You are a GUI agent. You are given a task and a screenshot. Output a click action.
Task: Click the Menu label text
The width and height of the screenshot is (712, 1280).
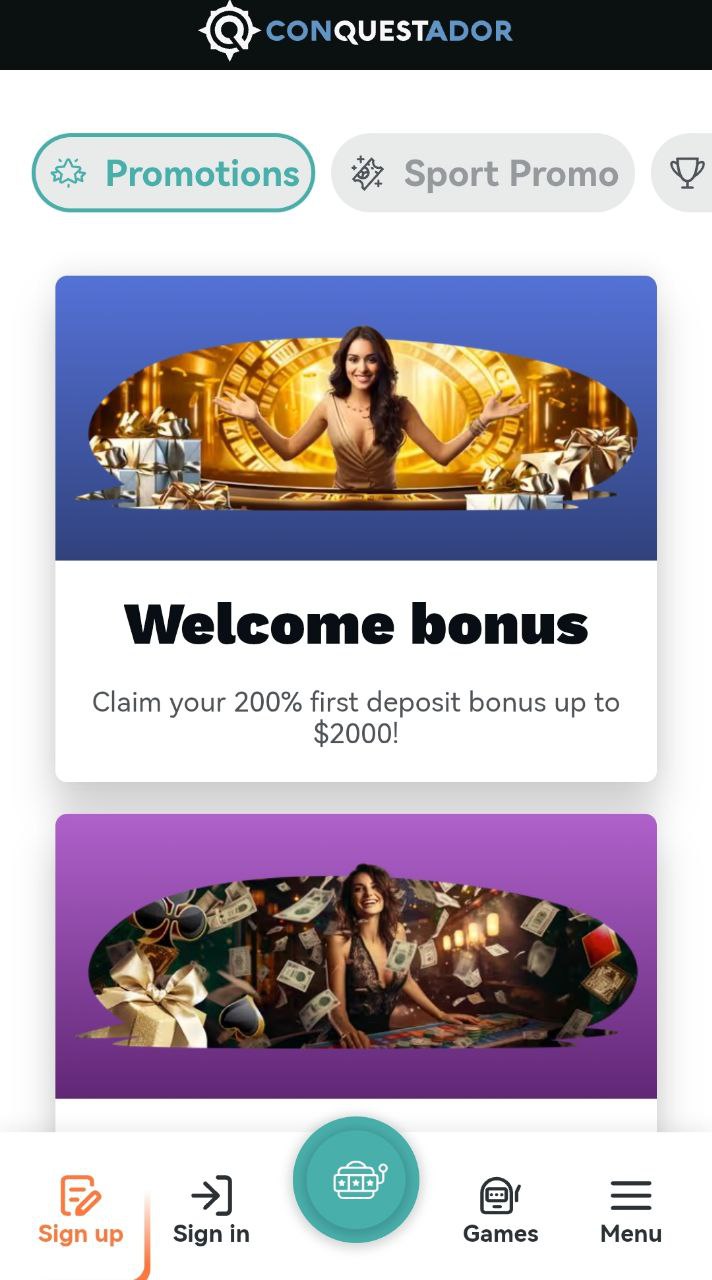631,1234
